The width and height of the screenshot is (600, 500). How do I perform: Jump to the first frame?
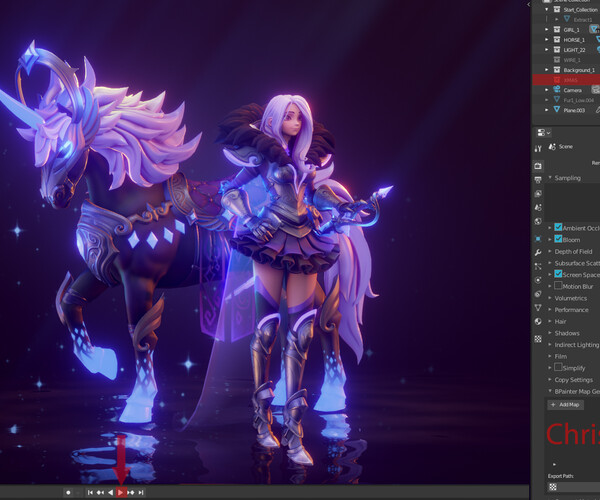[90, 492]
